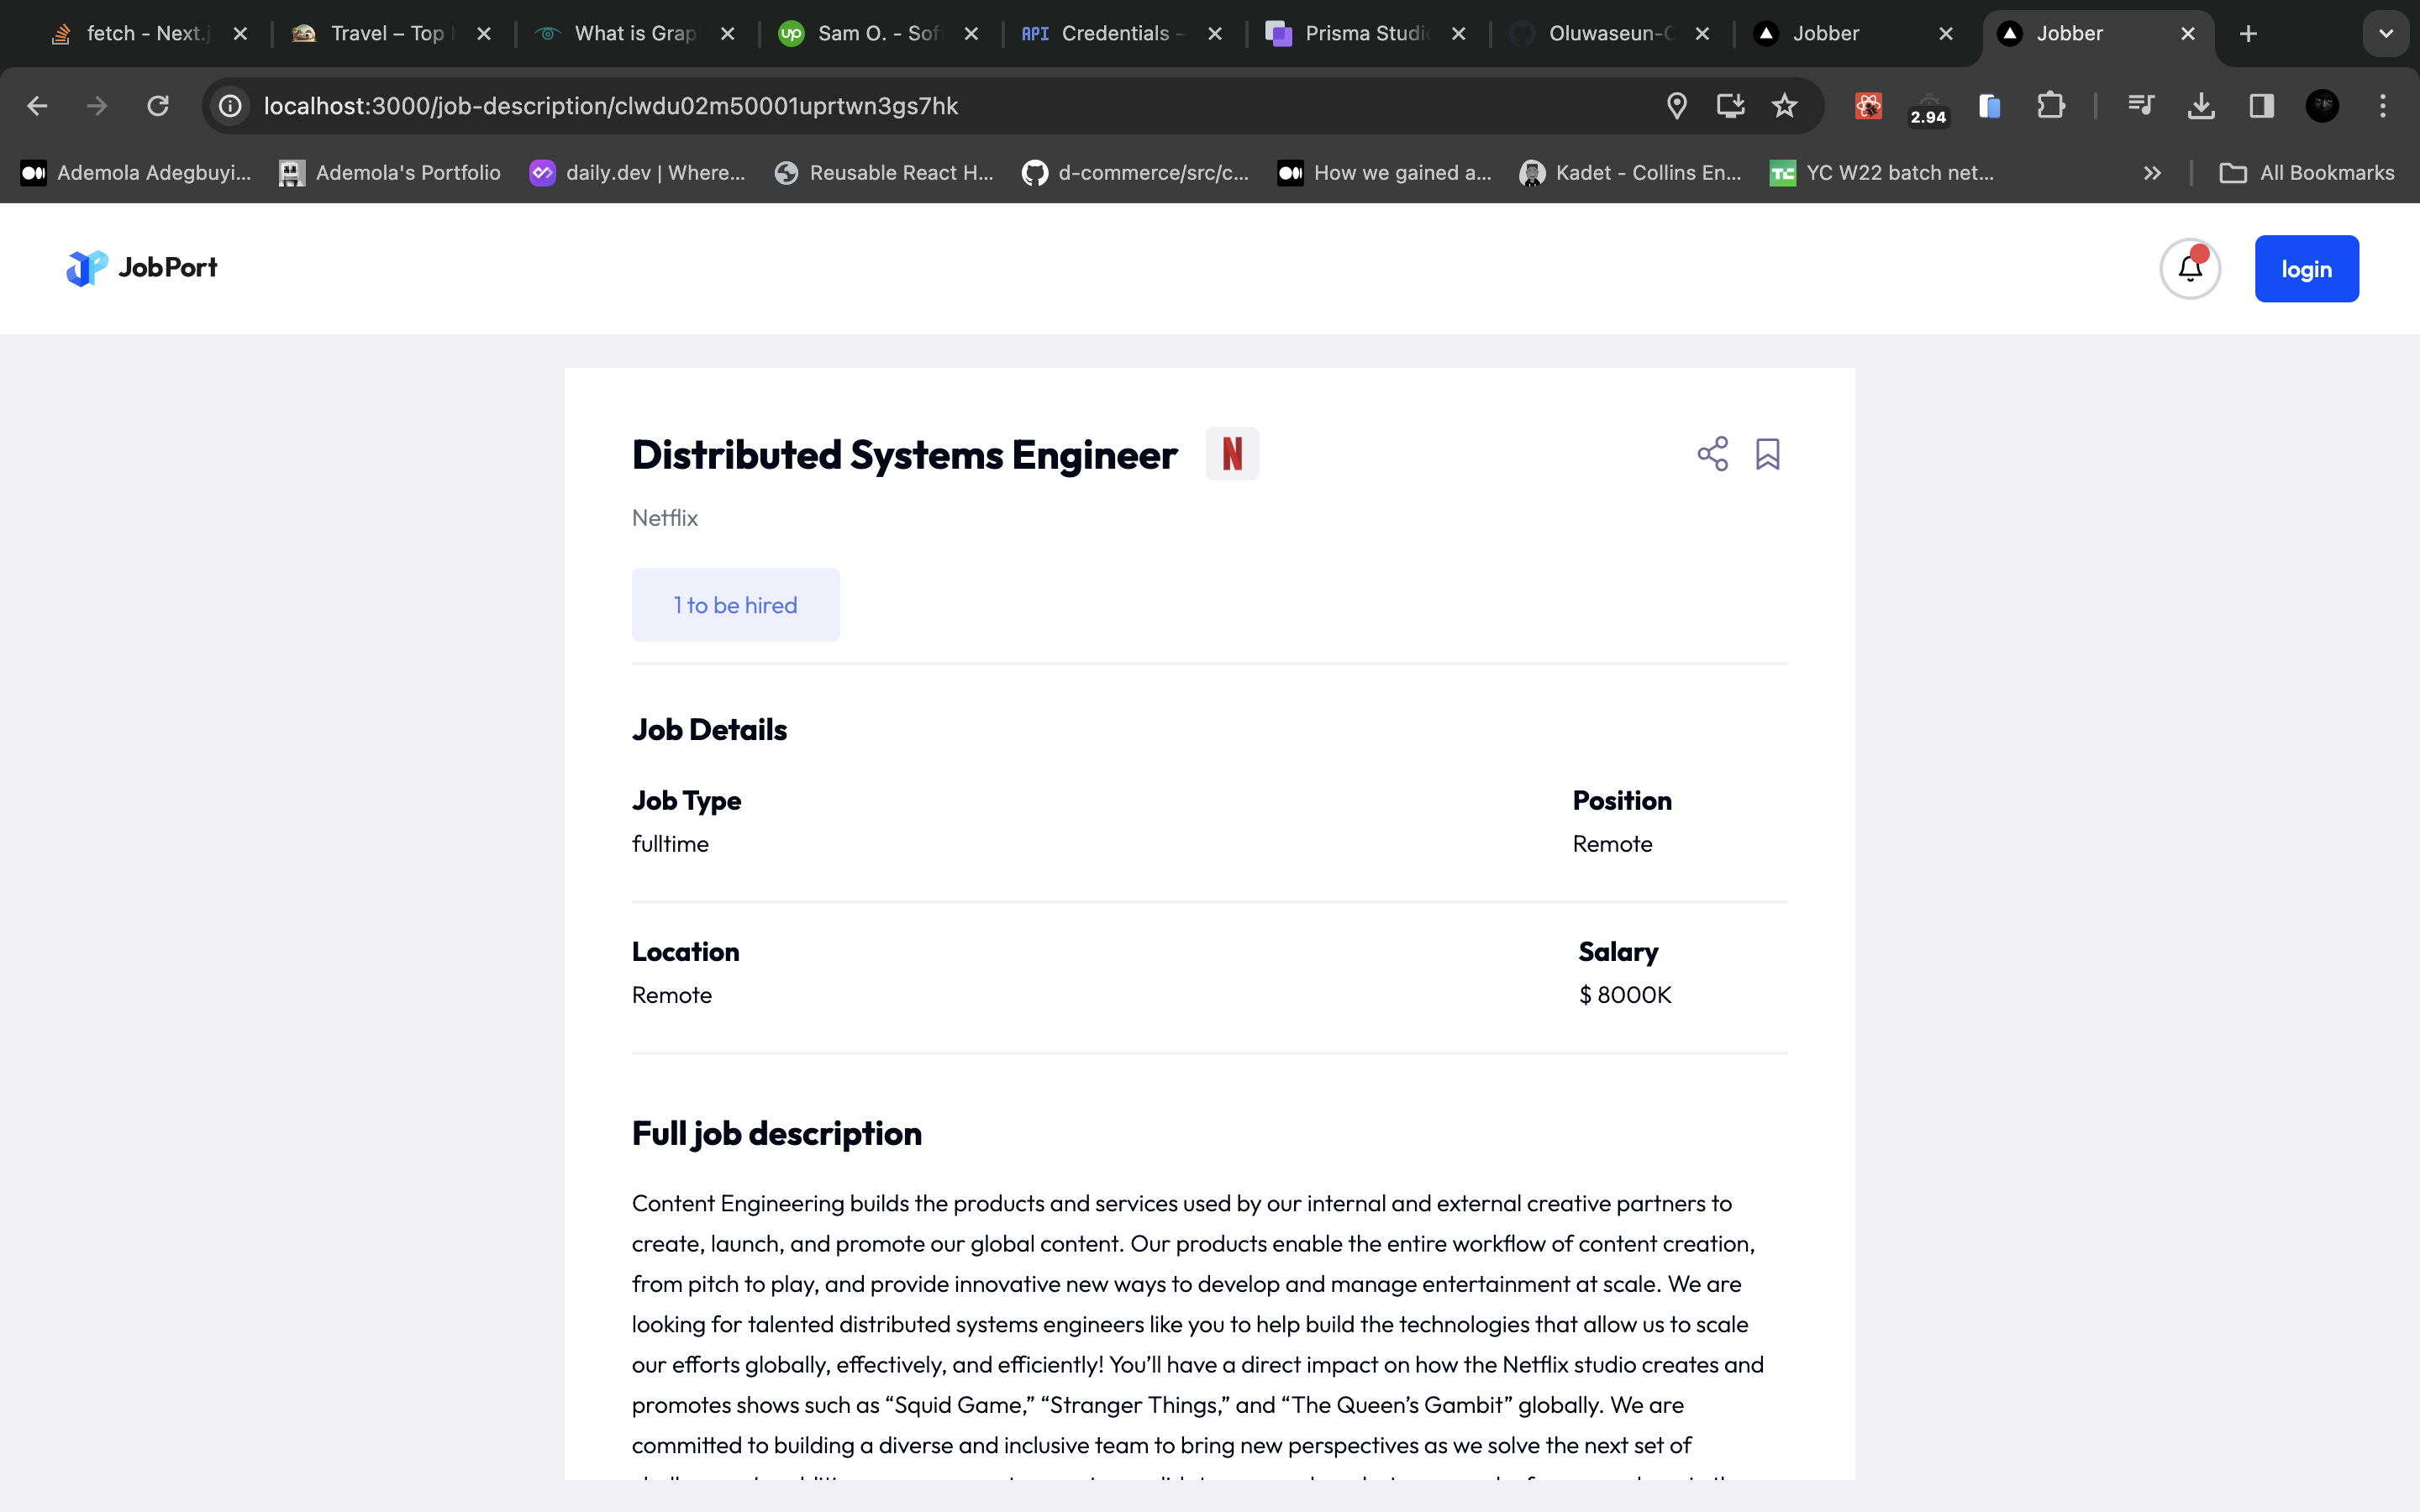Star this page as bookmark

[1784, 106]
